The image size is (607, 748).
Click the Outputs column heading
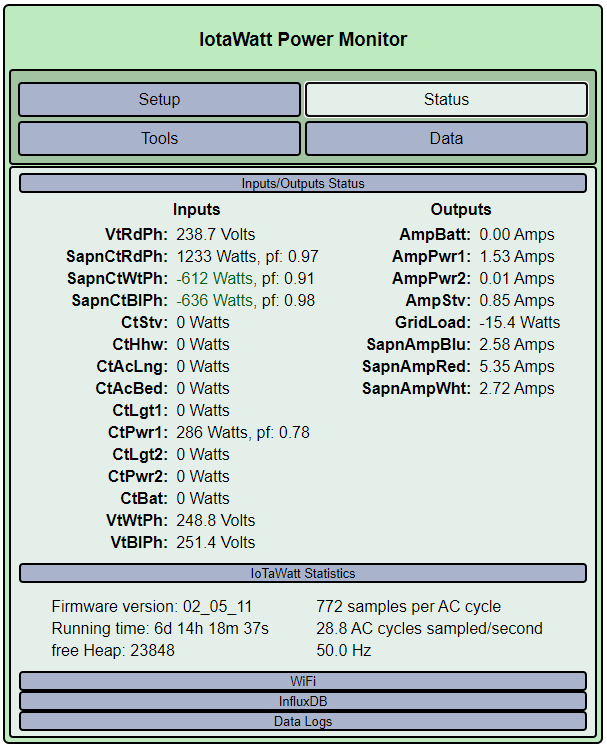pos(460,209)
